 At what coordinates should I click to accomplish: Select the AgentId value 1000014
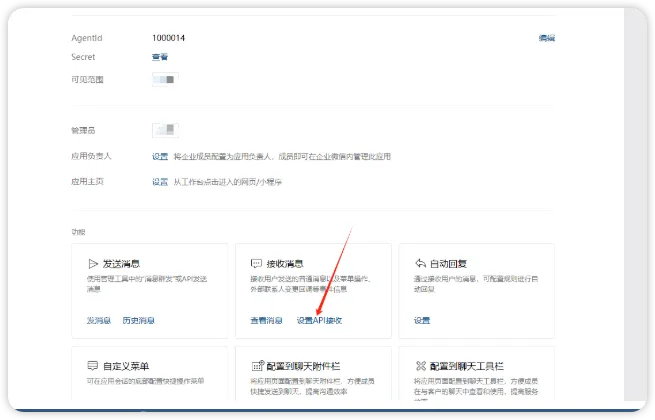pos(168,38)
